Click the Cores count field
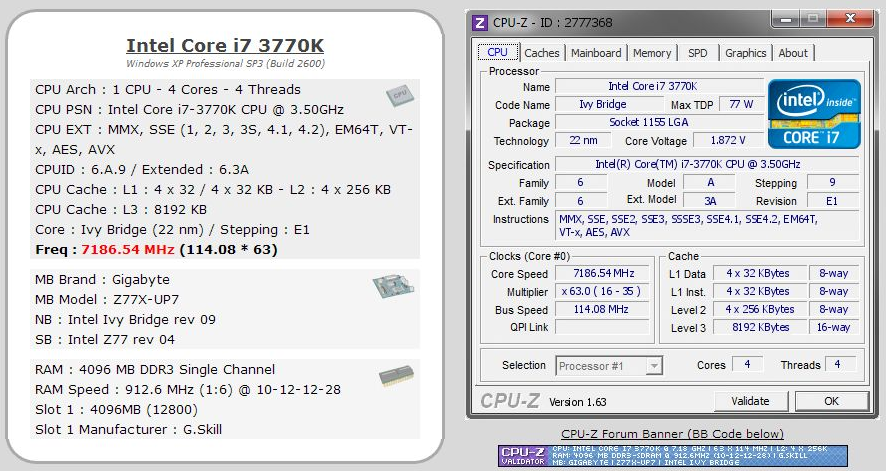Image resolution: width=886 pixels, height=471 pixels. point(747,365)
